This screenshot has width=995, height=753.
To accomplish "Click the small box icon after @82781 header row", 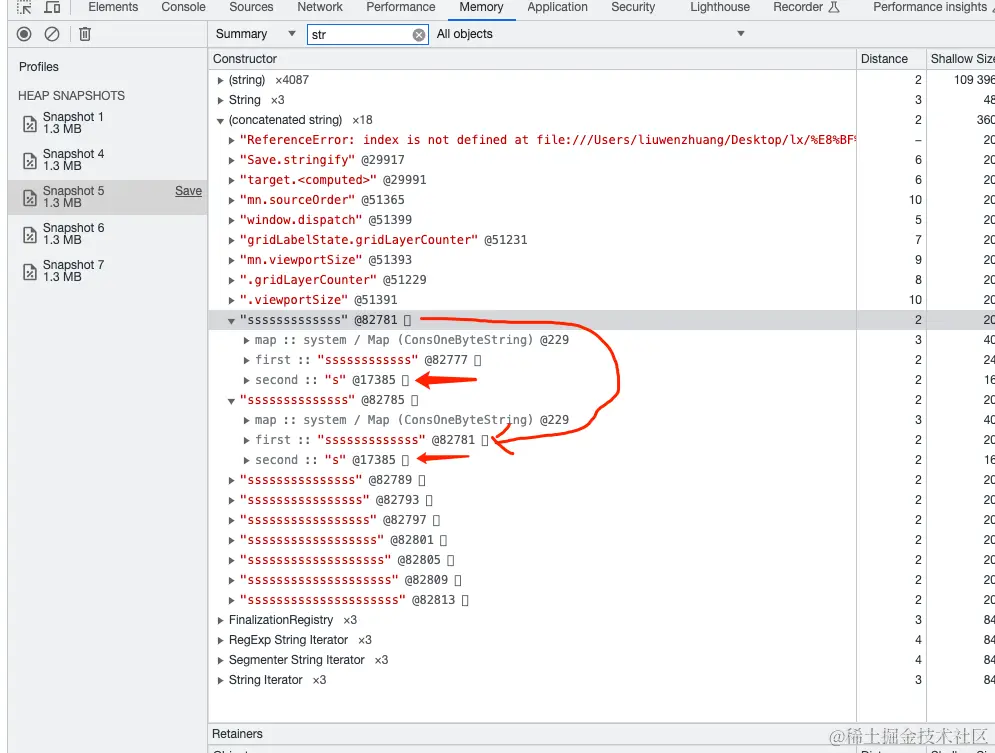I will coord(407,320).
